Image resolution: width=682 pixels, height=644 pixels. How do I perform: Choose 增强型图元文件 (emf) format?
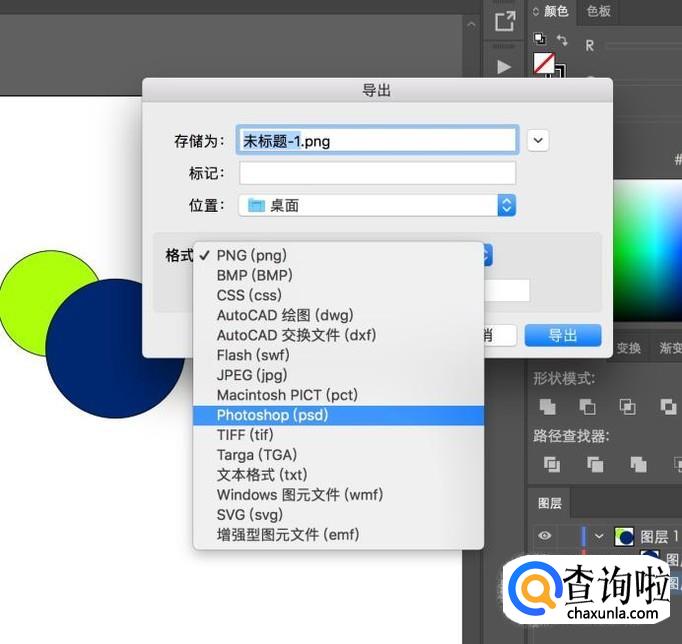click(x=338, y=535)
